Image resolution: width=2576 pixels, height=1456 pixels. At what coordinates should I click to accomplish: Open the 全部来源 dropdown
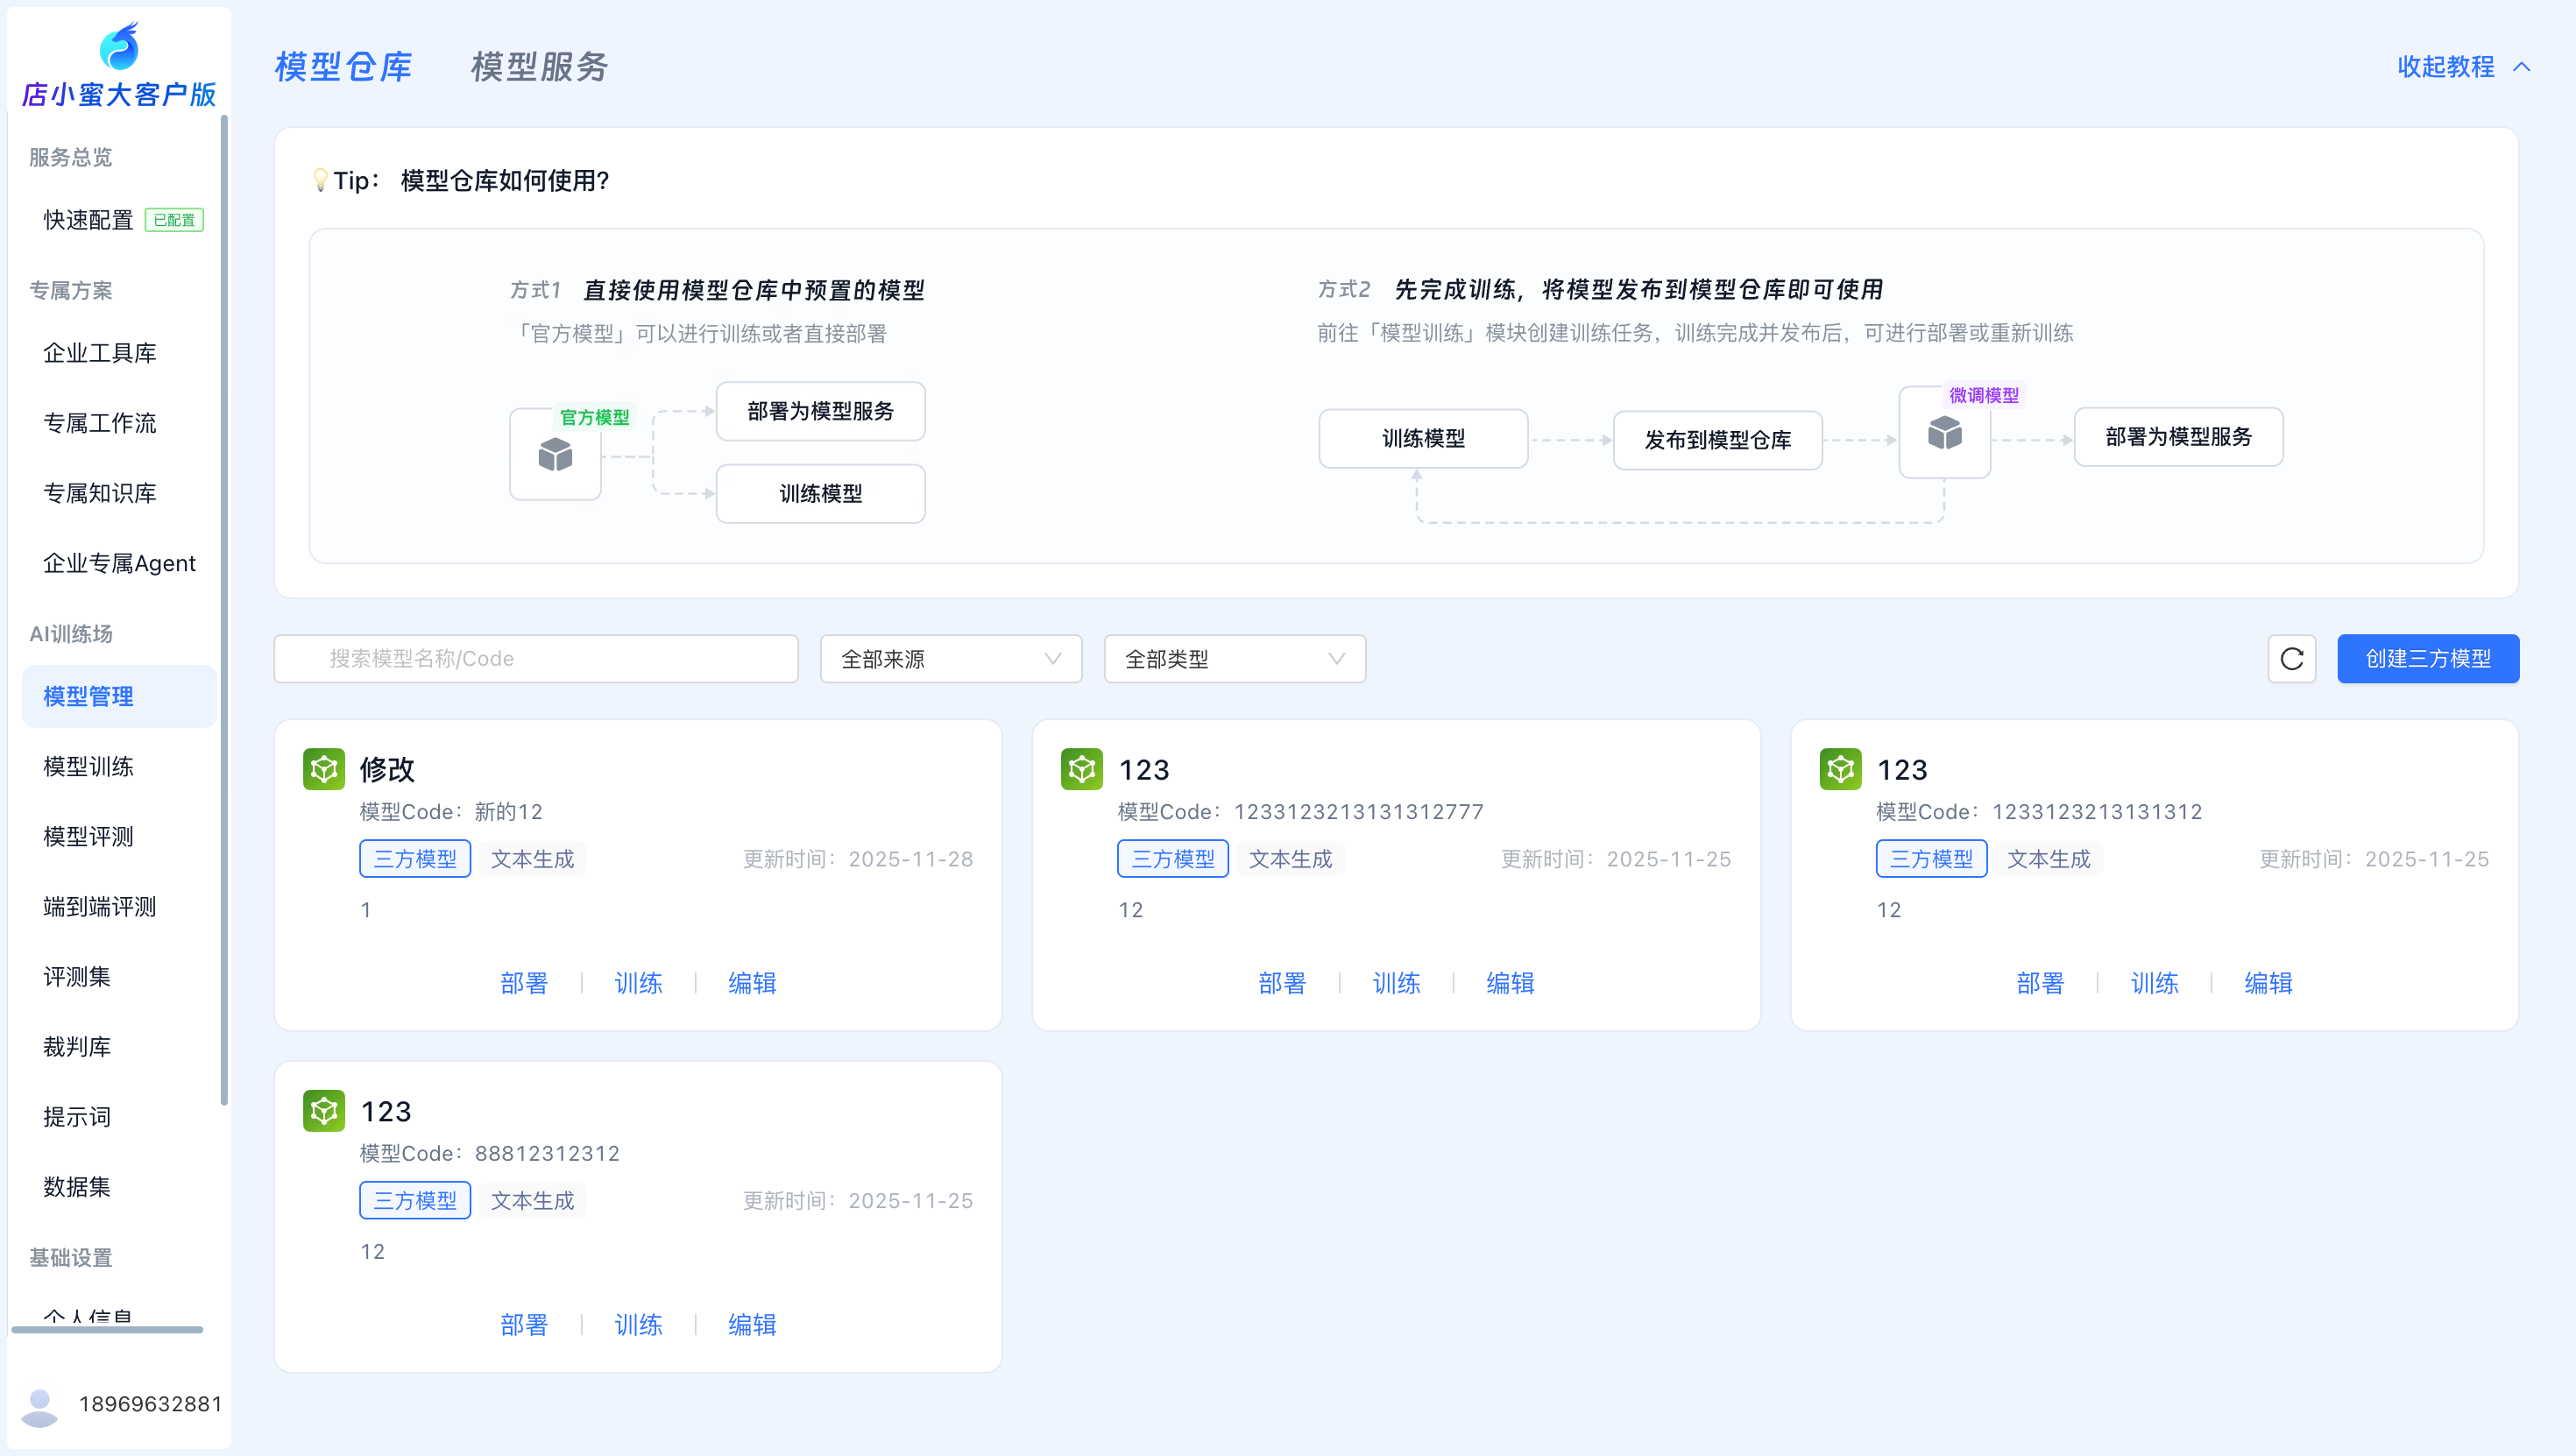tap(950, 659)
